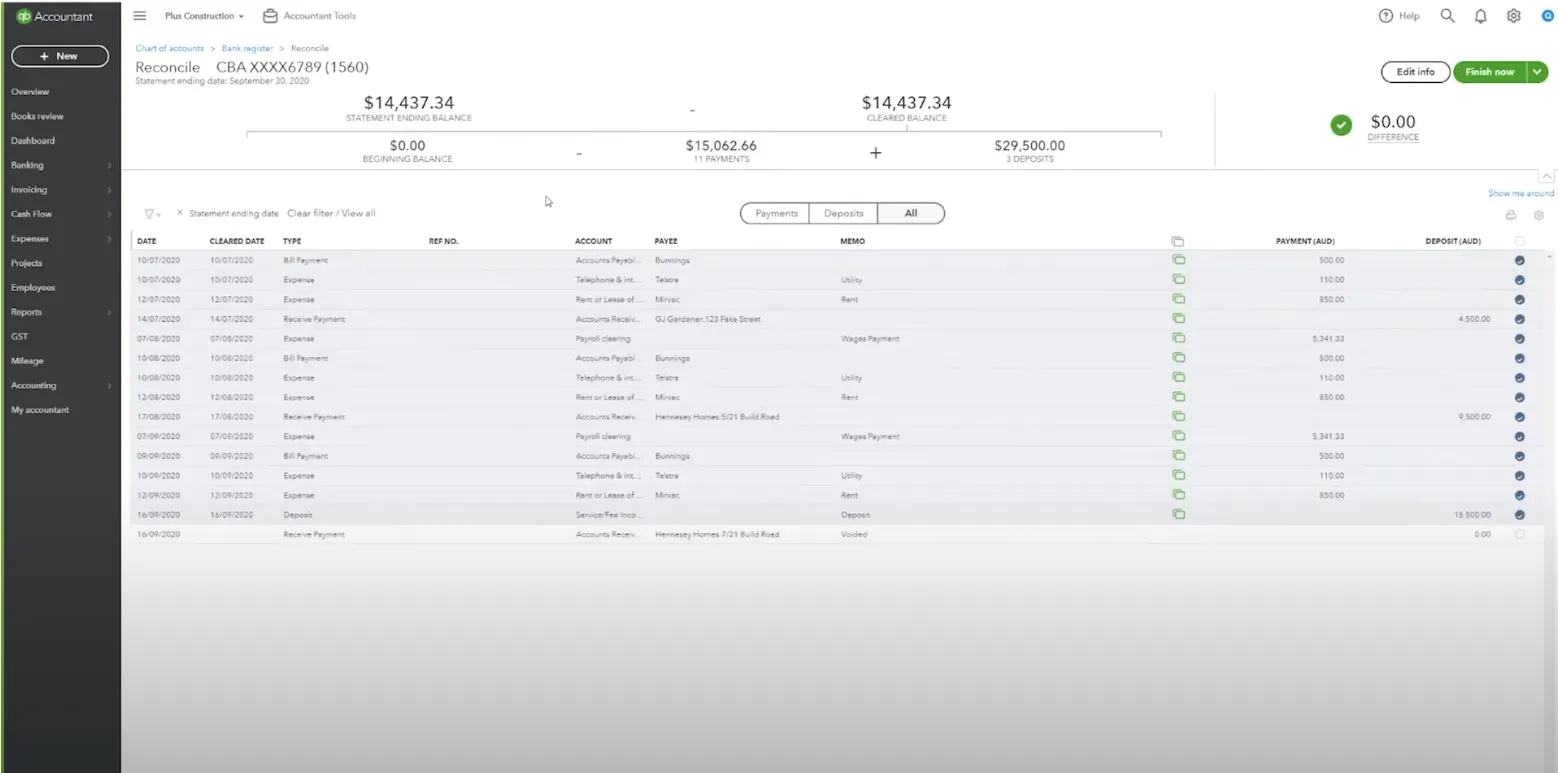Open the Finish now dropdown arrow
This screenshot has width=1558, height=773.
[1538, 72]
